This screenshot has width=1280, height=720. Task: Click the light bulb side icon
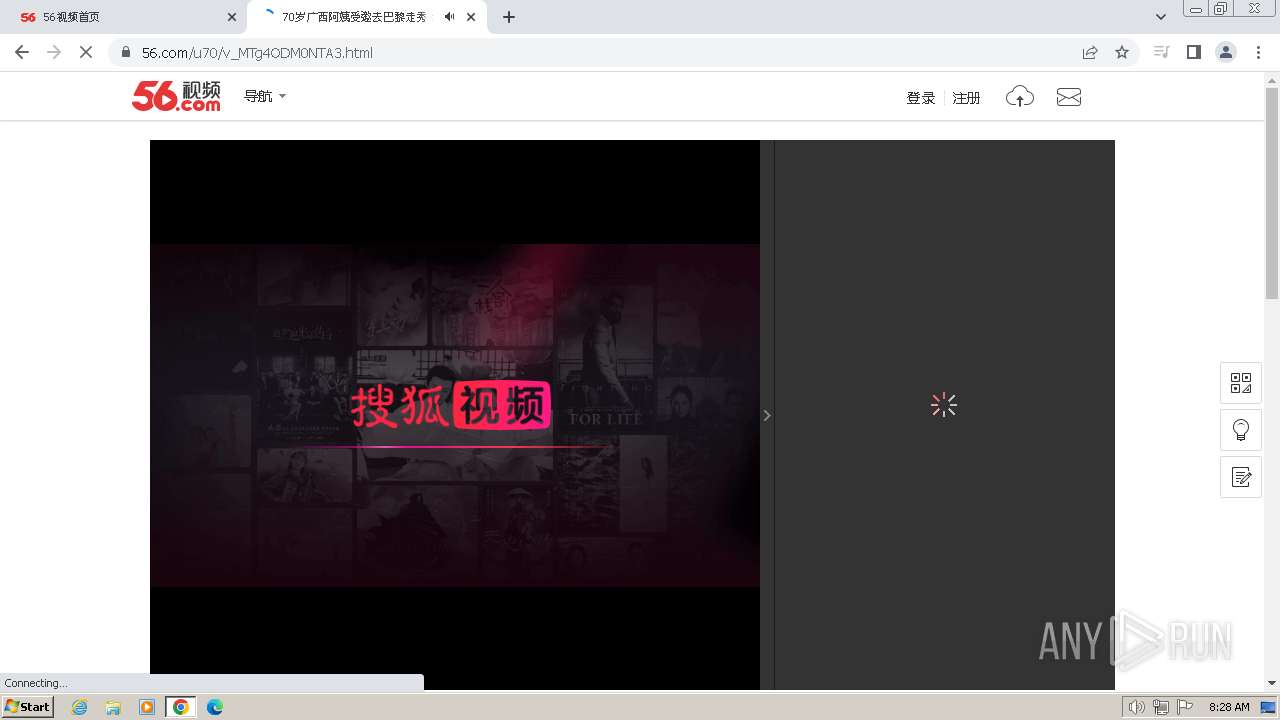click(x=1241, y=430)
